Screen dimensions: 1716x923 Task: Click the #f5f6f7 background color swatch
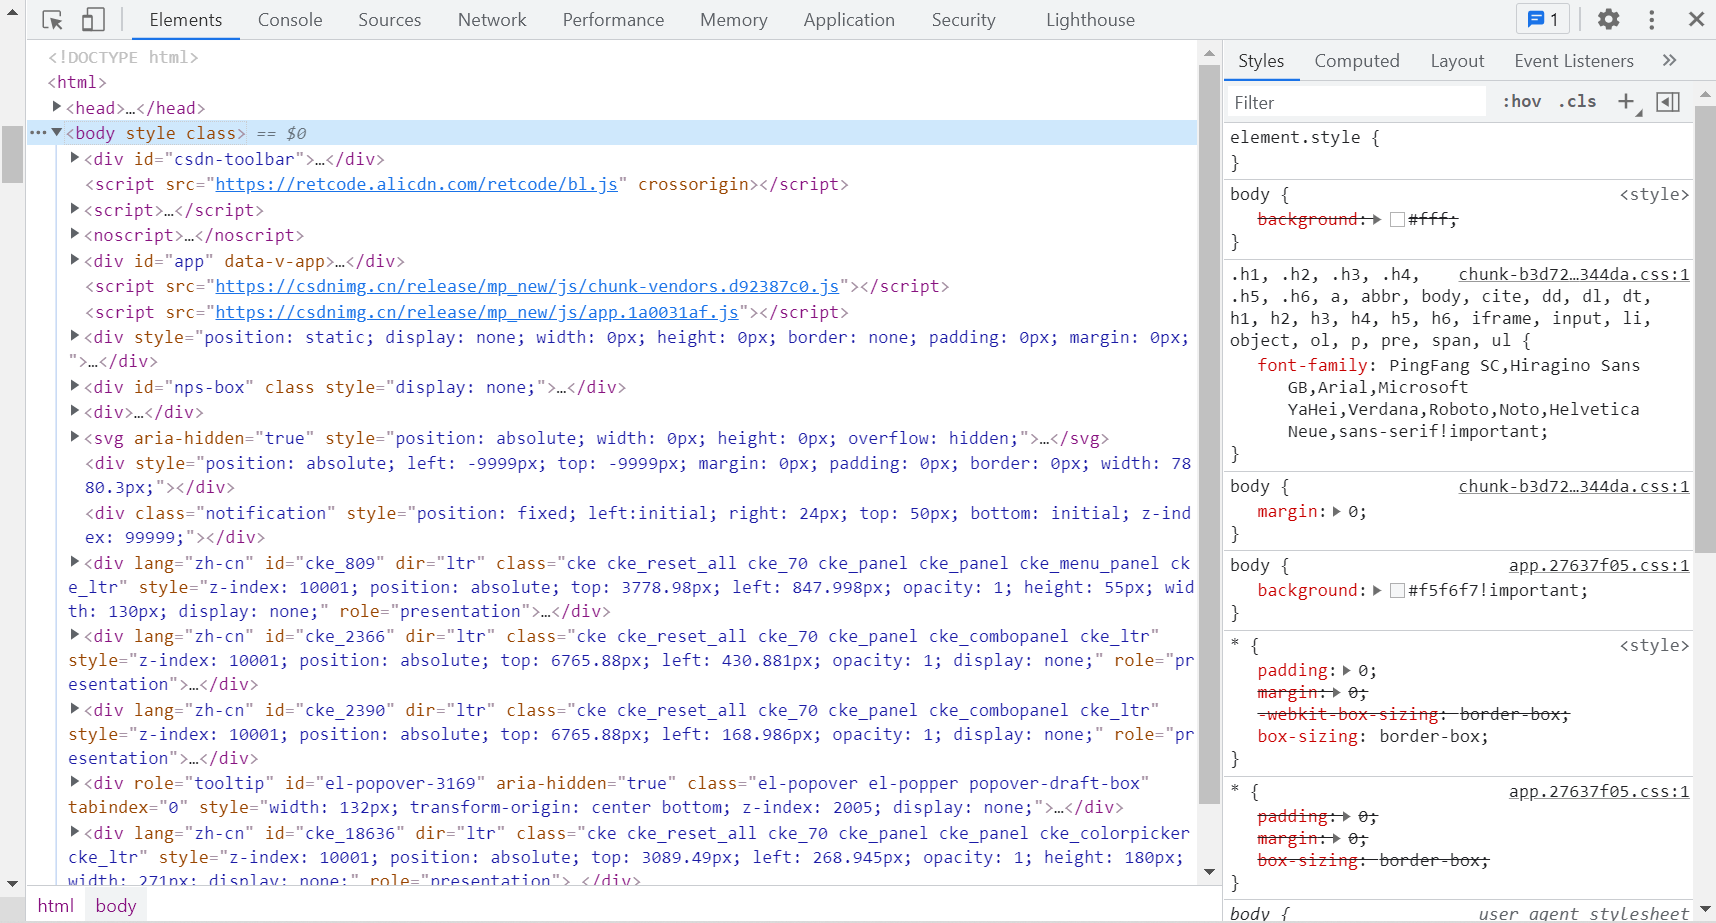[x=1397, y=590]
